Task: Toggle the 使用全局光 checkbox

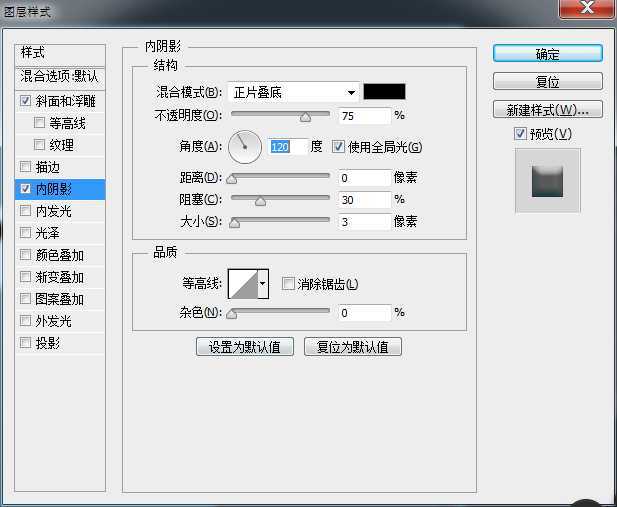Action: tap(338, 147)
